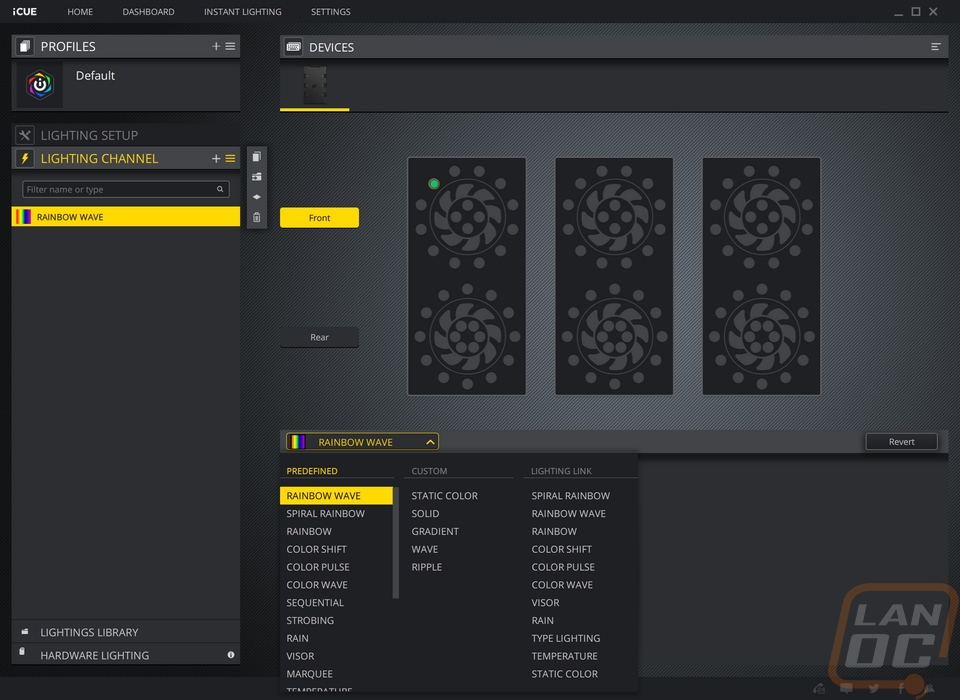960x700 pixels.
Task: Select SPIRAL RAINBOW in the Predefined column
Action: (x=326, y=514)
